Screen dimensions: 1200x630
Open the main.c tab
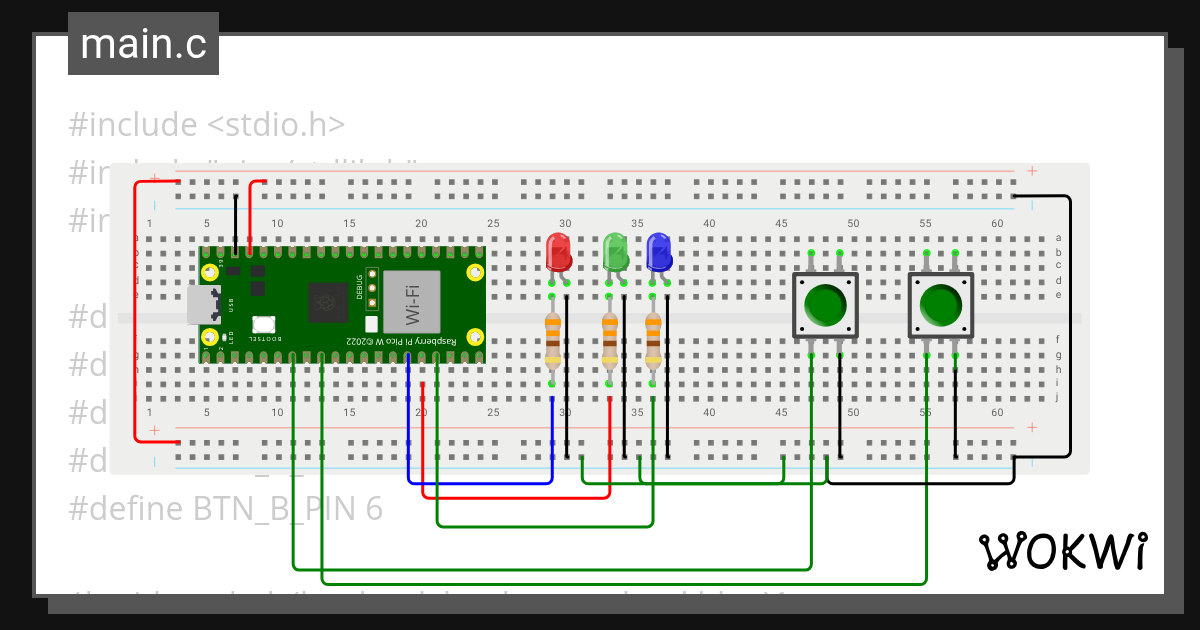coord(142,43)
